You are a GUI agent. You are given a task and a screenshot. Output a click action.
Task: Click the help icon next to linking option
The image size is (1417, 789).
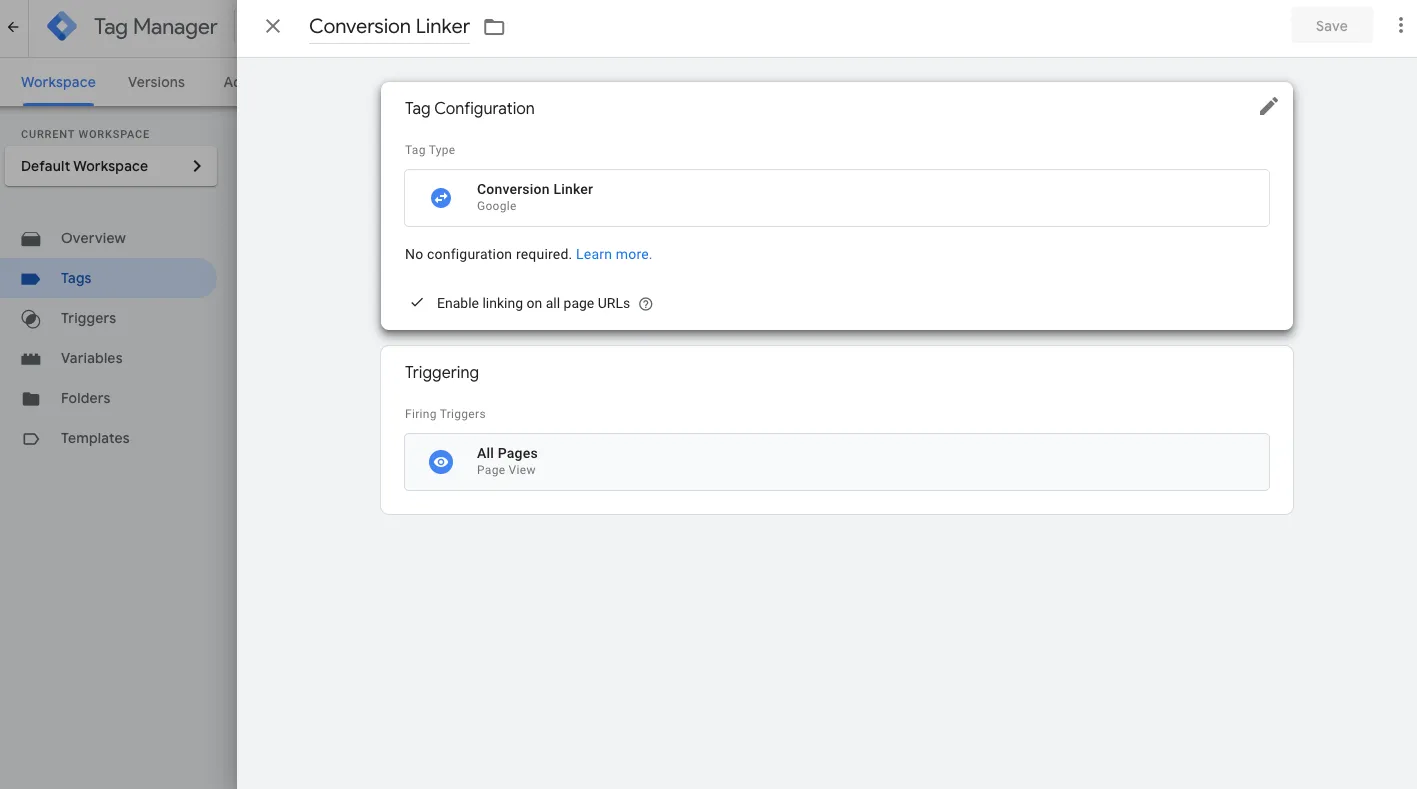[645, 303]
